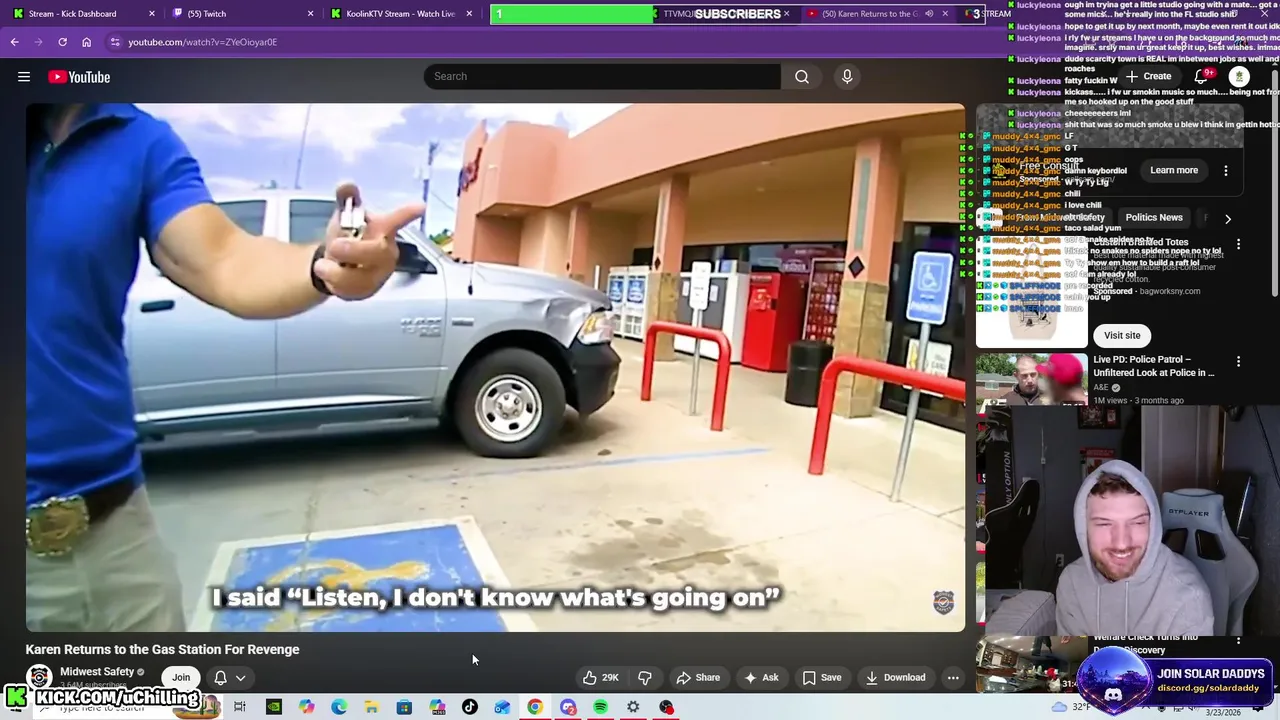The height and width of the screenshot is (720, 1280).
Task: Mute the Karen Returns tab audio
Action: click(x=928, y=14)
